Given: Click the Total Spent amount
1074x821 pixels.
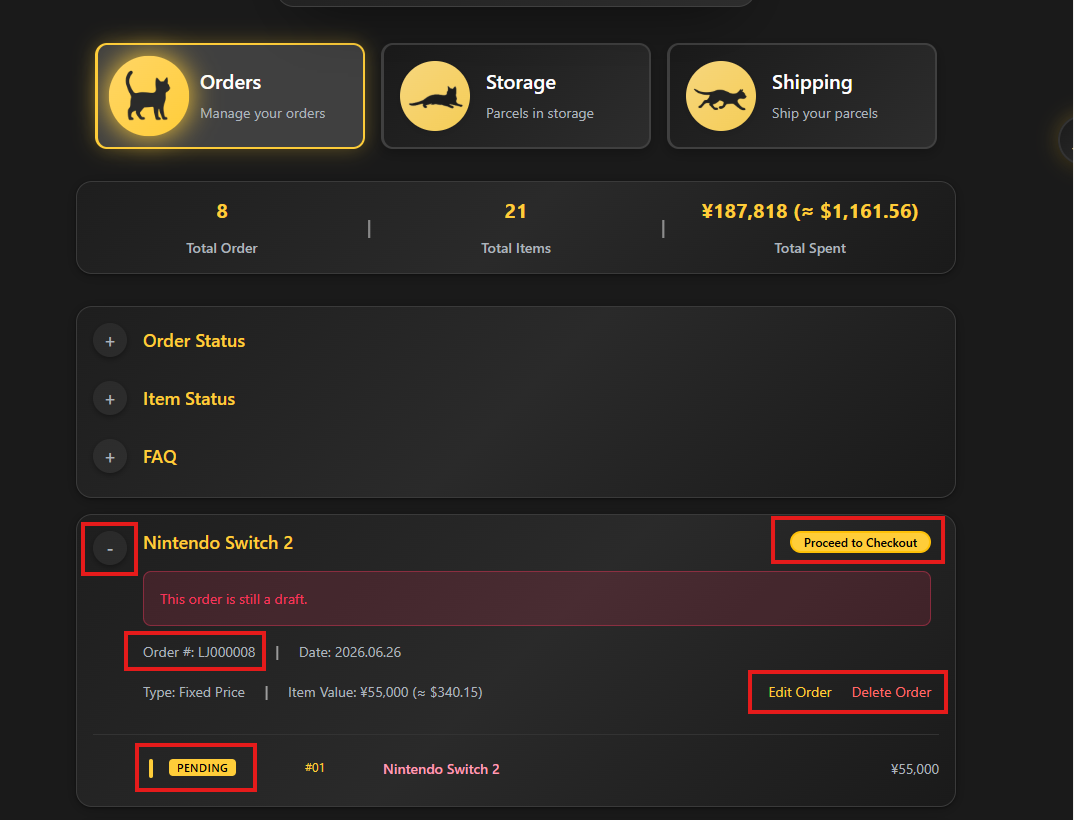Looking at the screenshot, I should tap(810, 211).
